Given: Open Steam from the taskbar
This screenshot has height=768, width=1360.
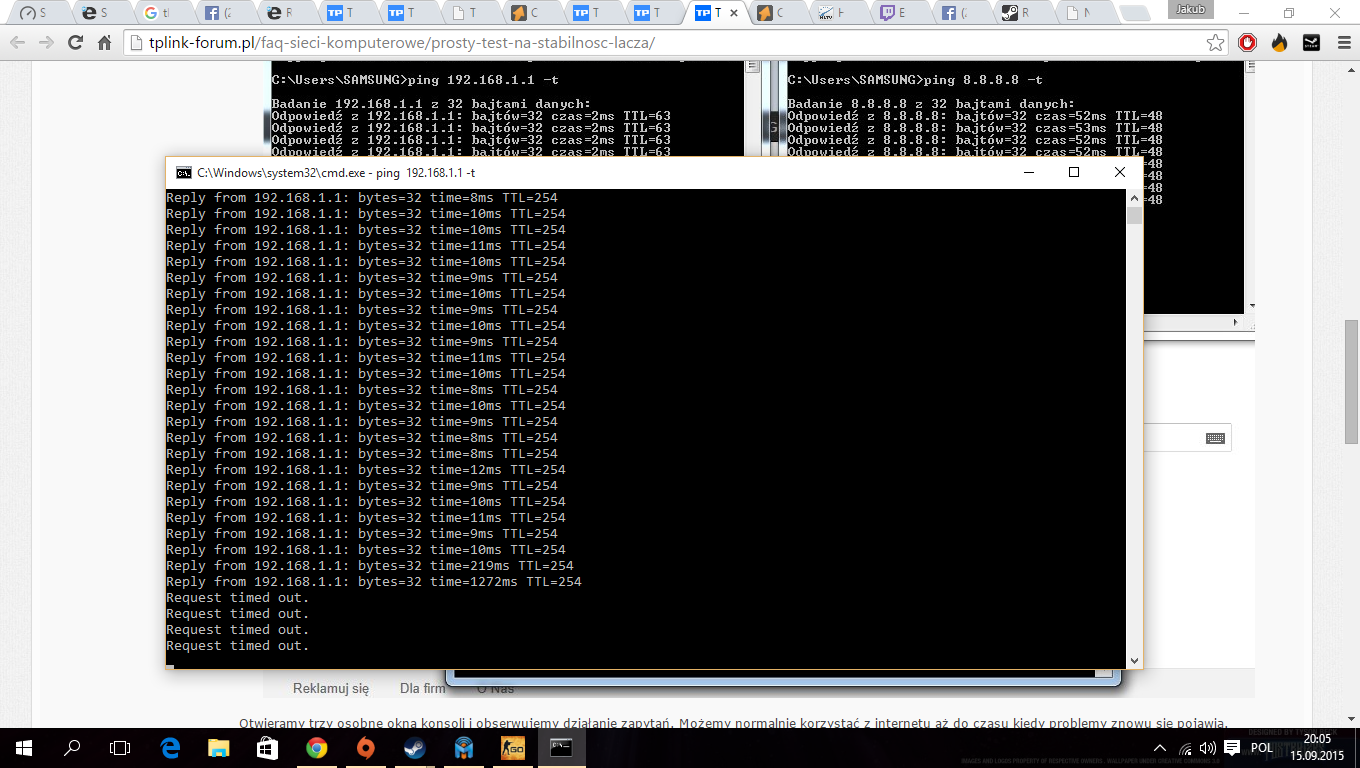Looking at the screenshot, I should pos(413,747).
